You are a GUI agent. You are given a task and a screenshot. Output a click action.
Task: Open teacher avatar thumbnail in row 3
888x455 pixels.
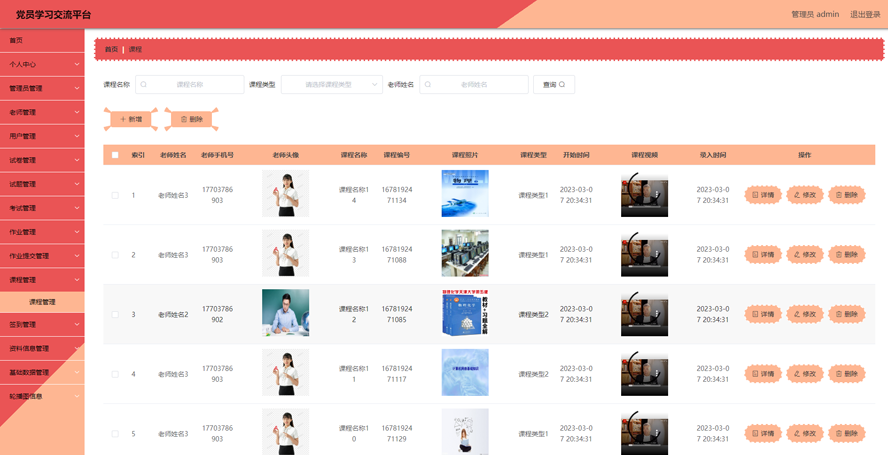click(285, 313)
